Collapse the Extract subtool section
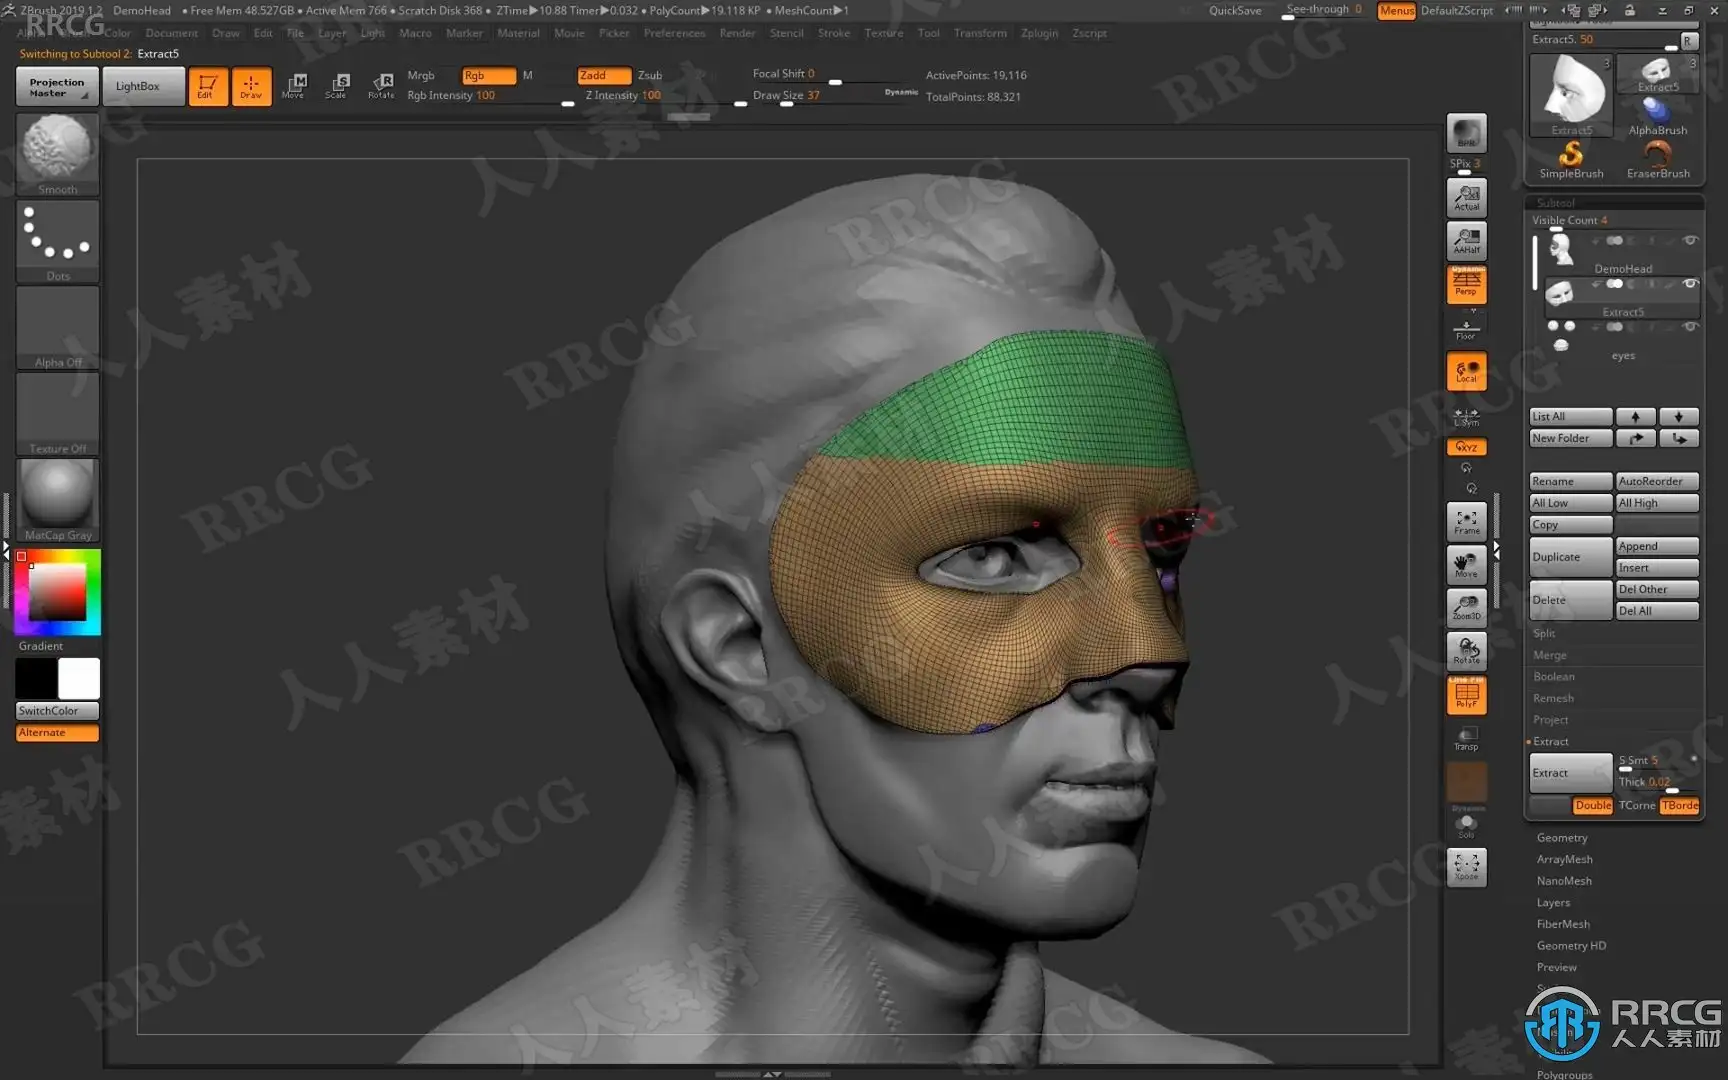Screen dimensions: 1728x1080 [1550, 742]
